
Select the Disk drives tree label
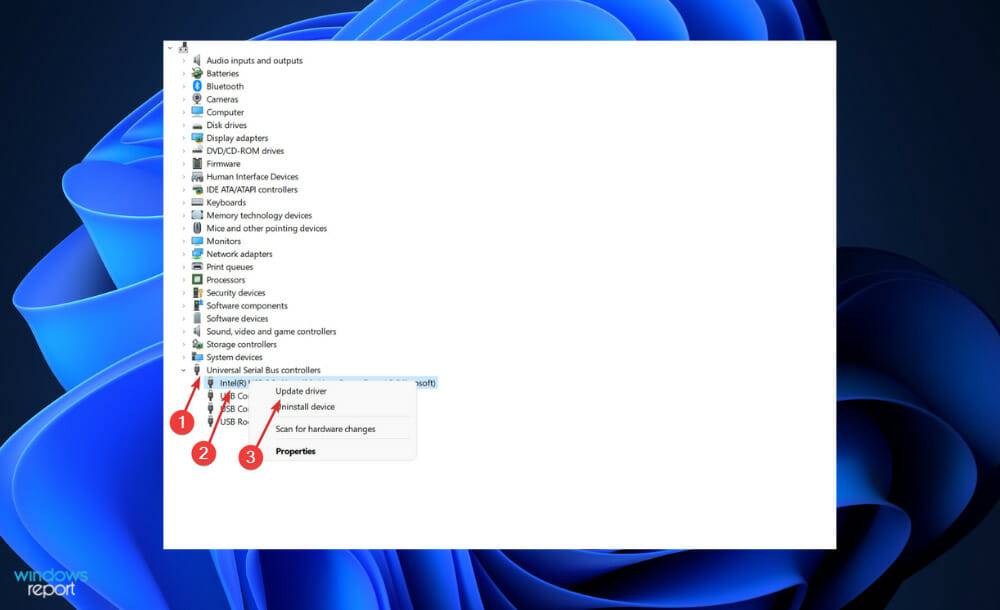coord(226,125)
